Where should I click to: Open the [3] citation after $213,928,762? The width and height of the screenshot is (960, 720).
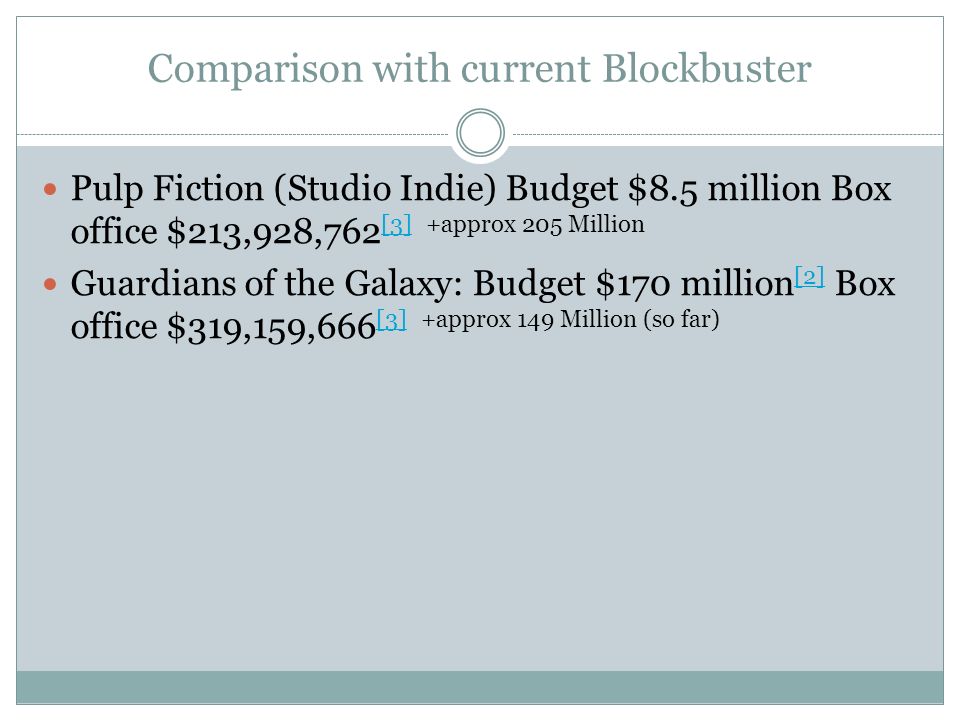click(396, 225)
